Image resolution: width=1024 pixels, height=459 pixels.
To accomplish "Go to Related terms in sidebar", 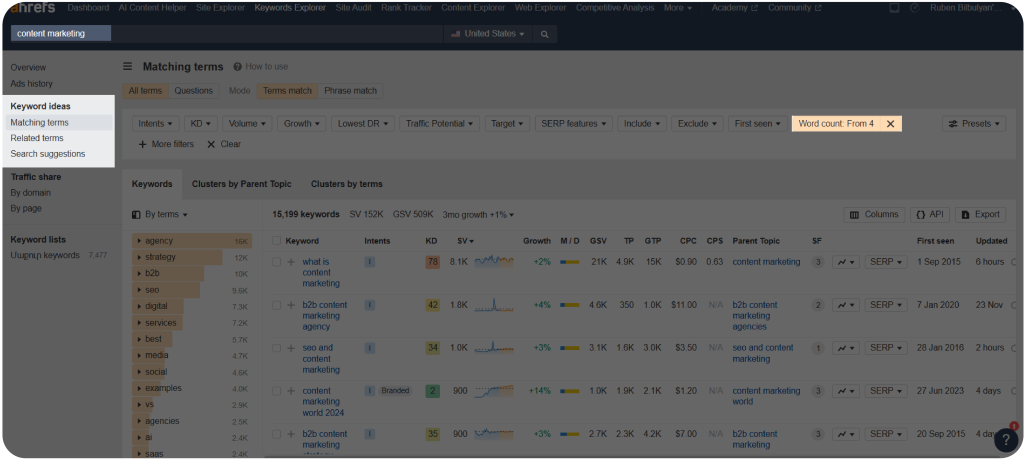I will tap(37, 138).
